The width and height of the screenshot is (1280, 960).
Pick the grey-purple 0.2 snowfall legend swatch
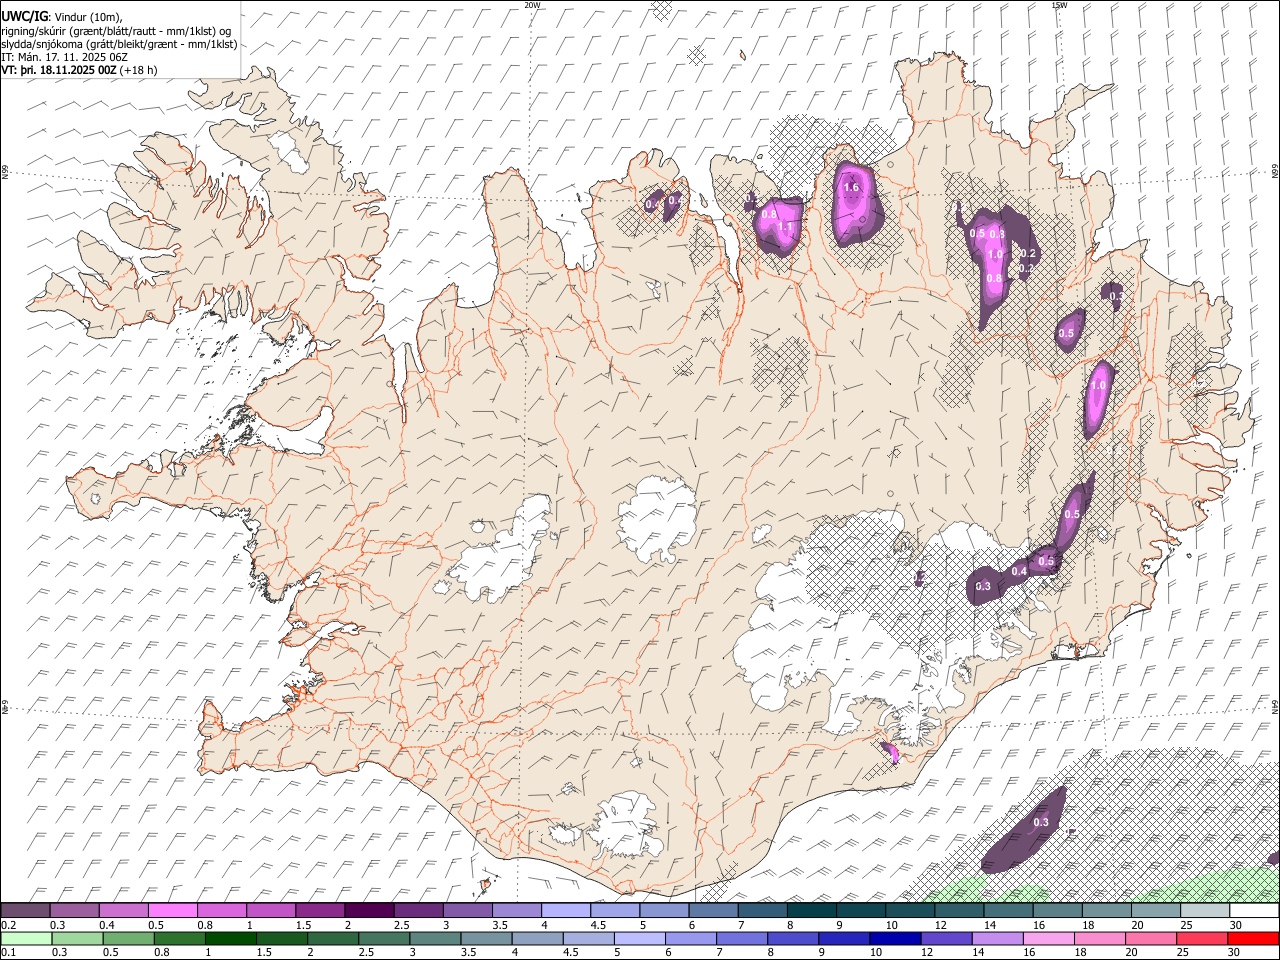25,911
